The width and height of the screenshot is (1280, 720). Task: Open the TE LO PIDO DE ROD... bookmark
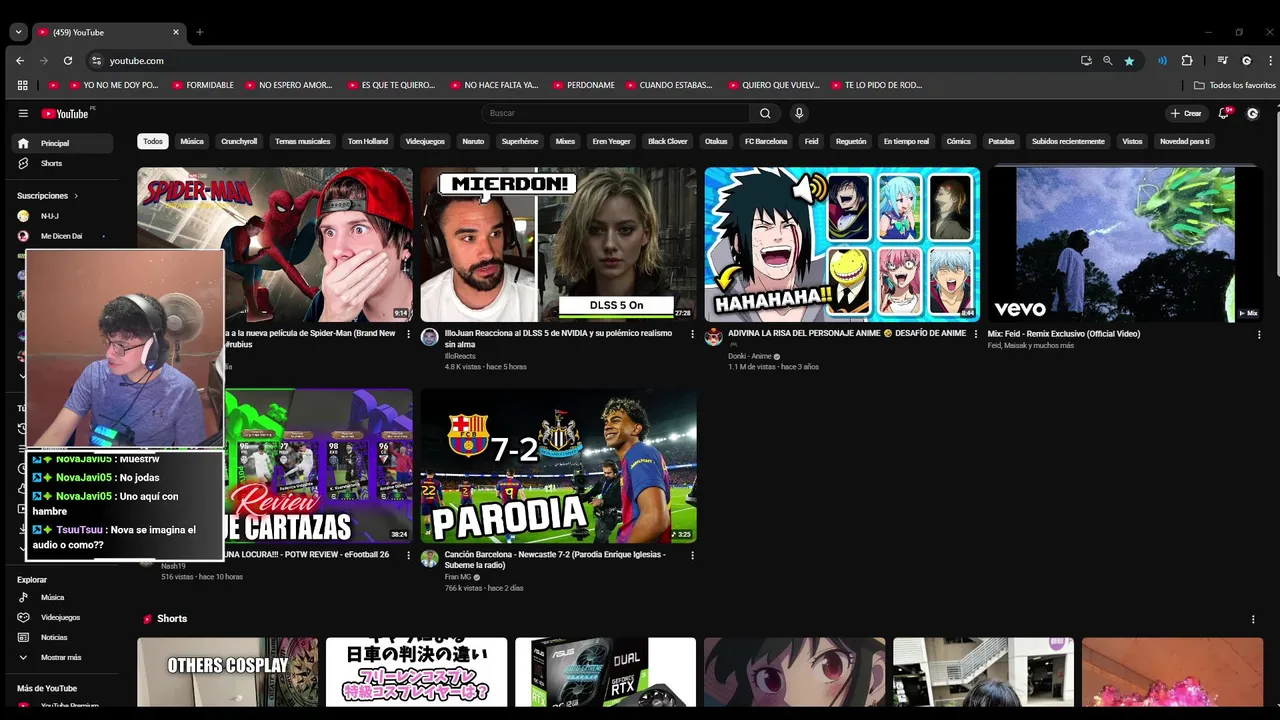876,85
